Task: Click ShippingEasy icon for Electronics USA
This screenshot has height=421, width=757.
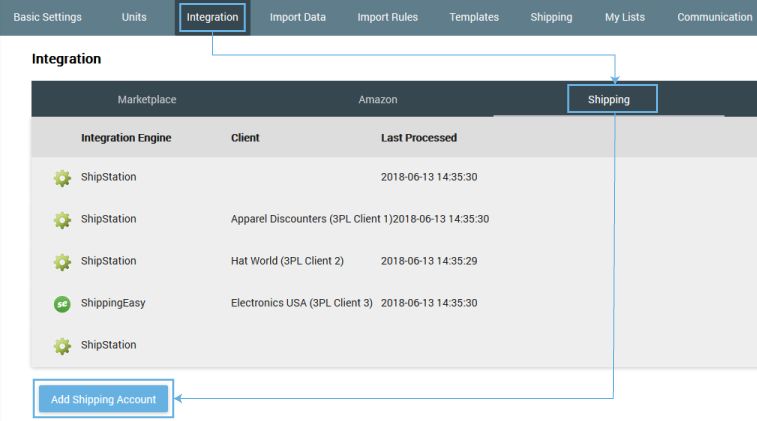Action: (62, 304)
